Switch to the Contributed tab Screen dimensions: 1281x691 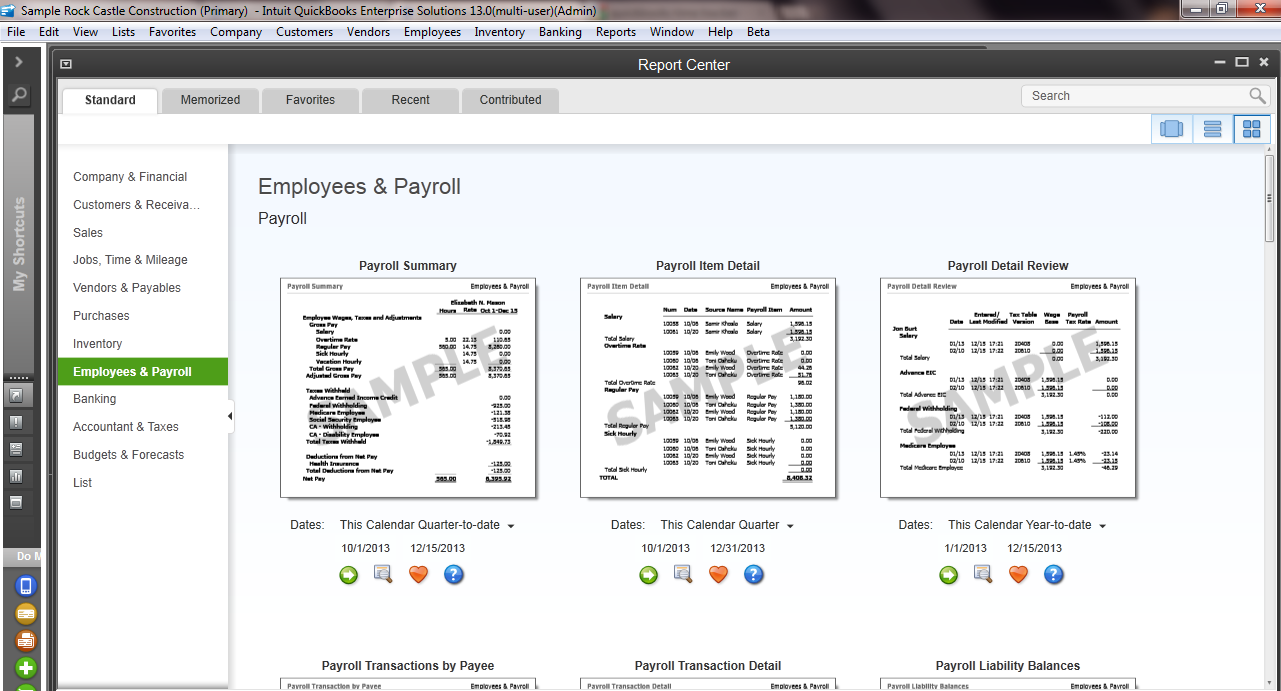510,100
